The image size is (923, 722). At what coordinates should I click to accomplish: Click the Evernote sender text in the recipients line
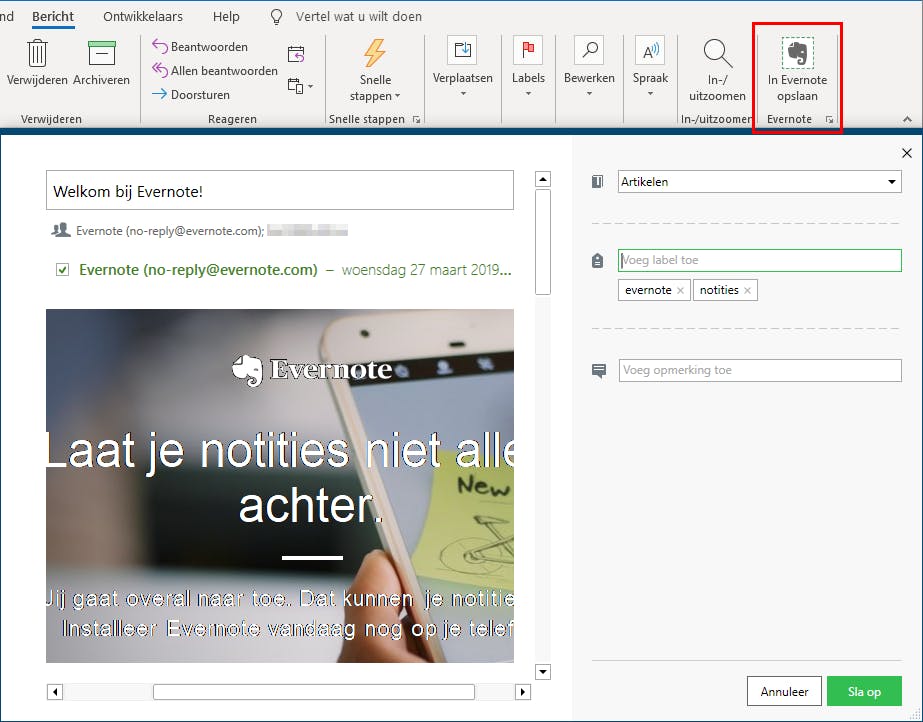coord(170,231)
